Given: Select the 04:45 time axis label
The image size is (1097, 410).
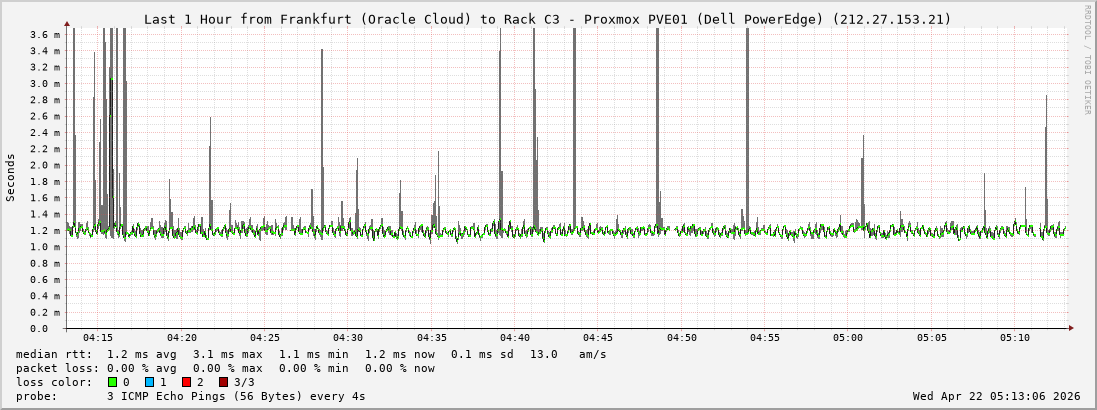Looking at the screenshot, I should tap(598, 338).
